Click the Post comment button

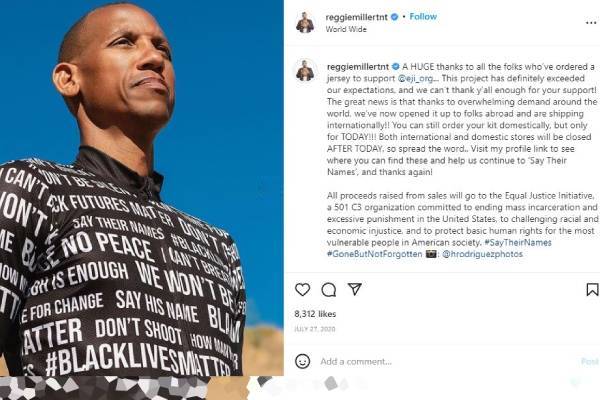(x=590, y=361)
